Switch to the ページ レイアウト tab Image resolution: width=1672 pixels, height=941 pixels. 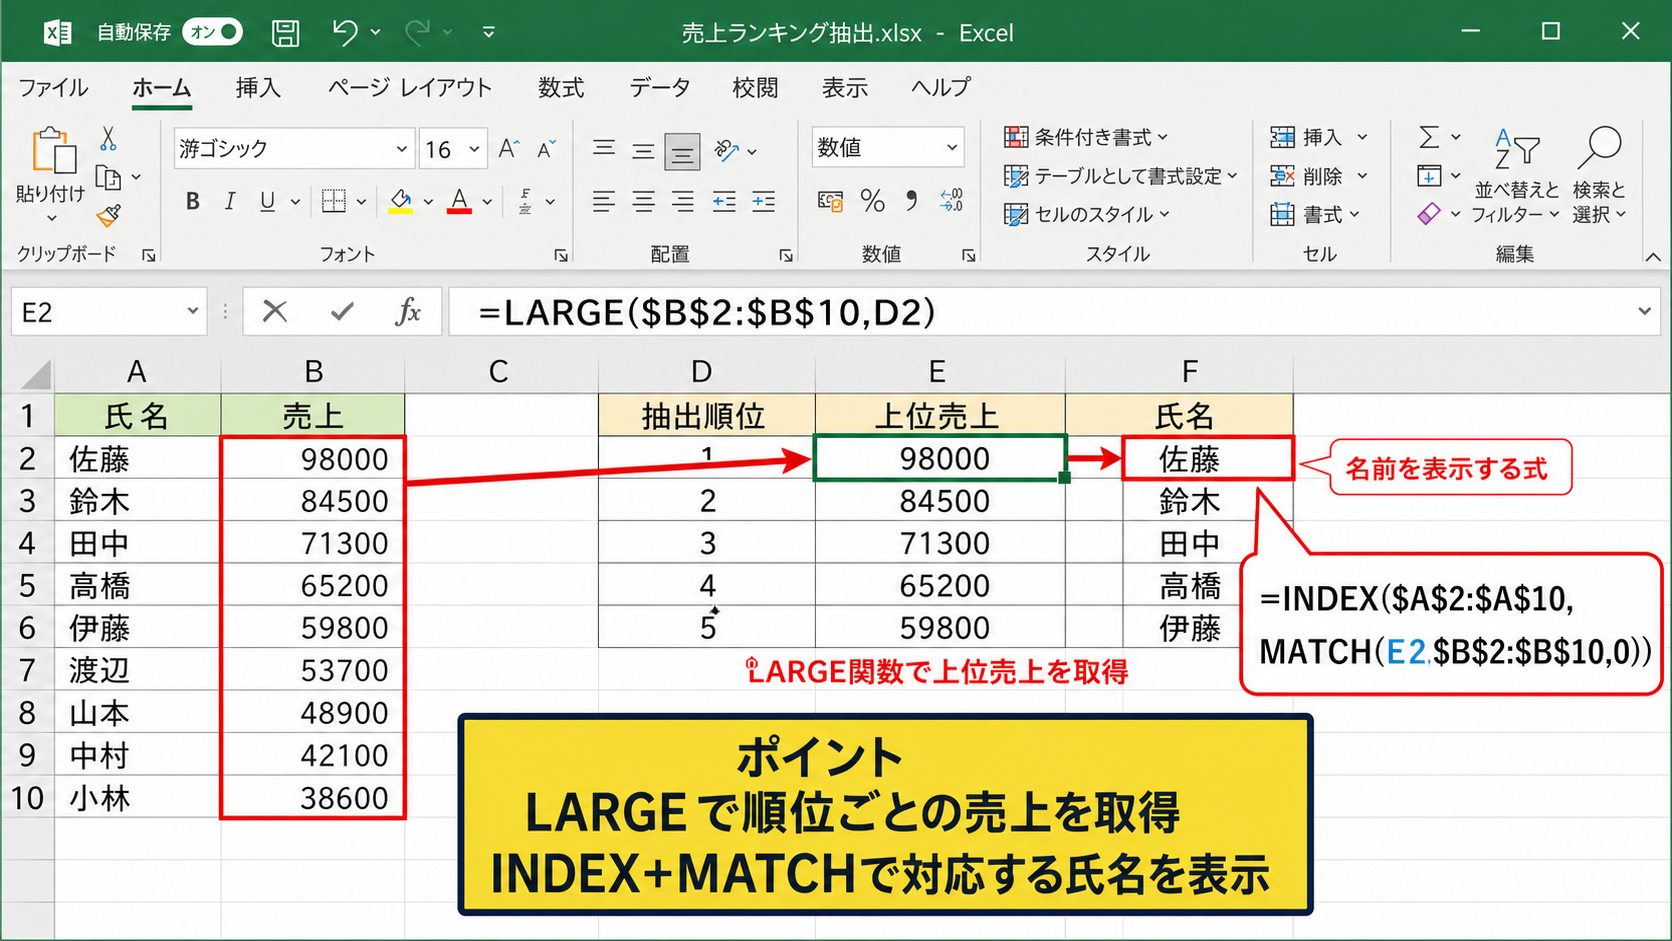pos(410,88)
